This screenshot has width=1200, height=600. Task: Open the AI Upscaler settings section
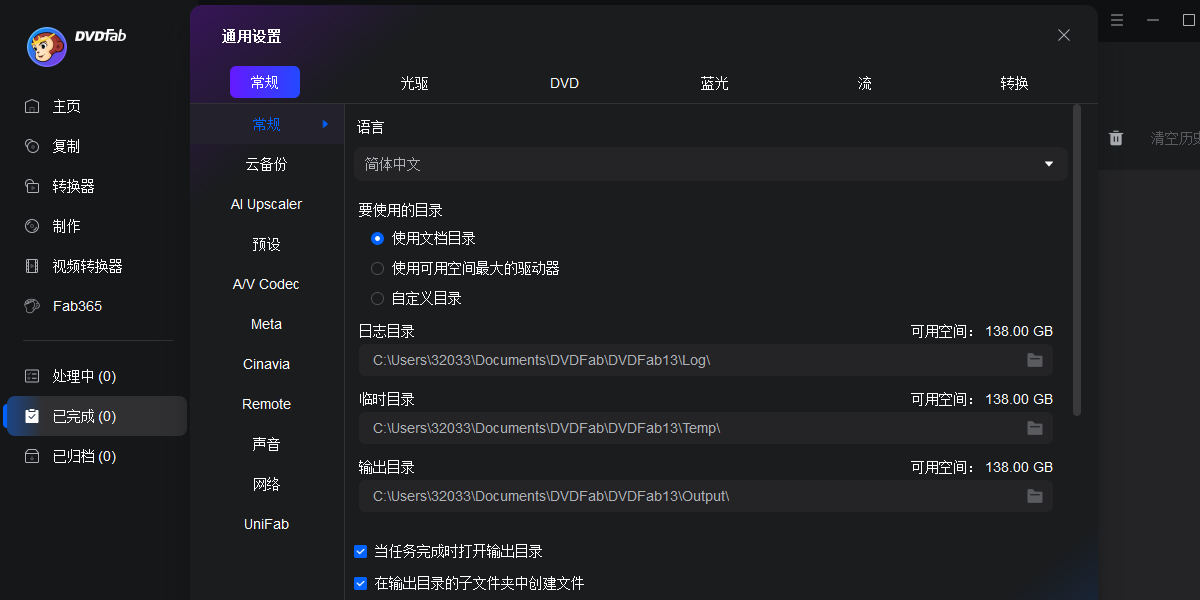pos(265,203)
